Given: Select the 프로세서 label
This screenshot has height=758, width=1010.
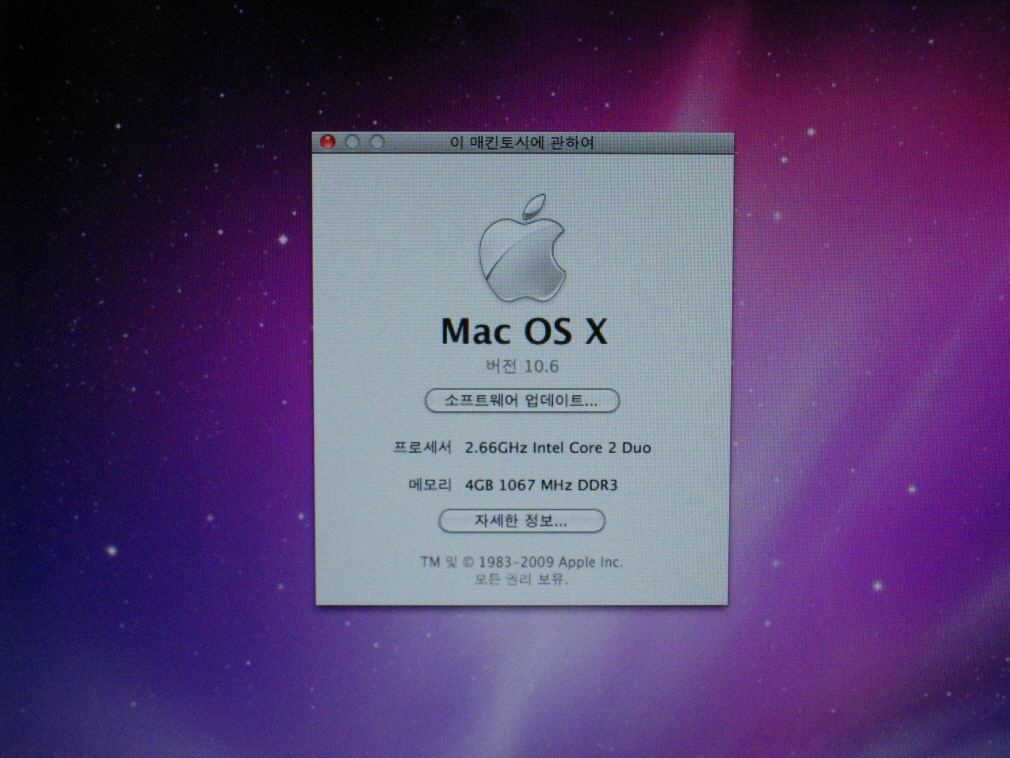Looking at the screenshot, I should point(422,448).
